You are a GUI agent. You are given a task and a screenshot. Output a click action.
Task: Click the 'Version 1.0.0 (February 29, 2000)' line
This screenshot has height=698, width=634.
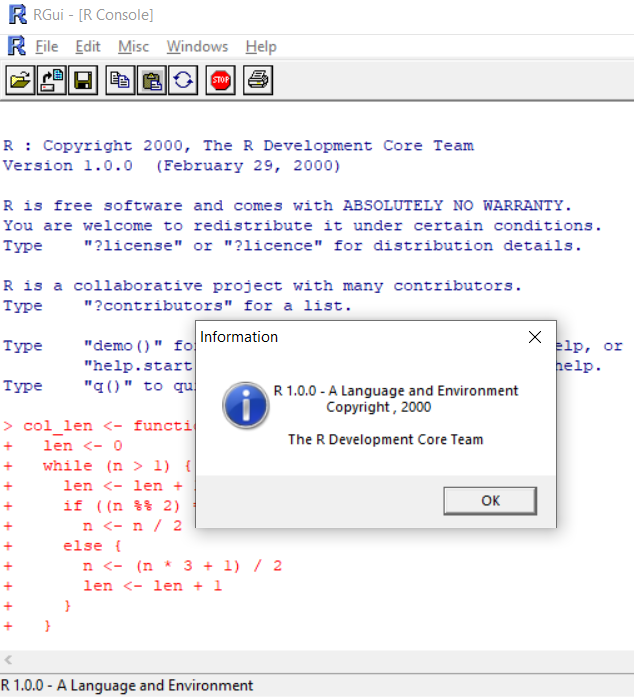tap(172, 166)
